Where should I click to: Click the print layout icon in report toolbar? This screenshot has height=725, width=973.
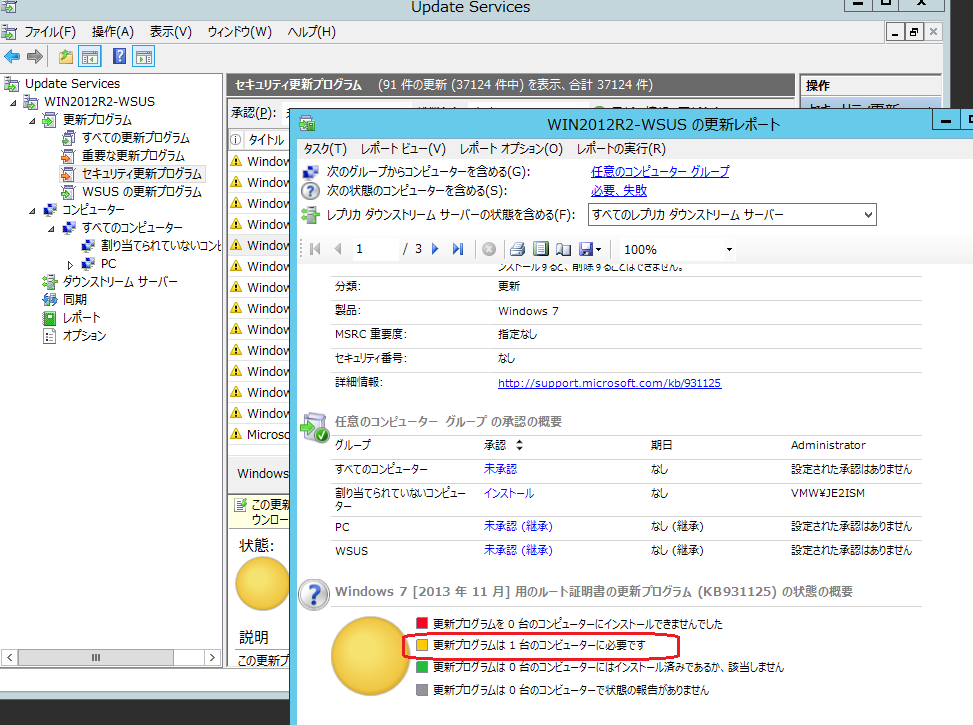point(540,249)
